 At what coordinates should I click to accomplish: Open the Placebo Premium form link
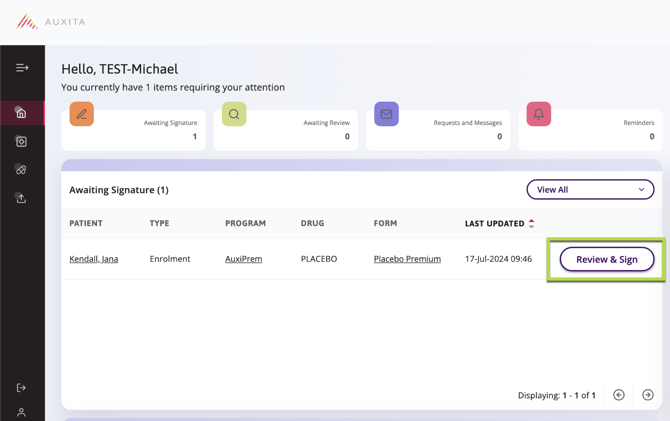point(407,259)
